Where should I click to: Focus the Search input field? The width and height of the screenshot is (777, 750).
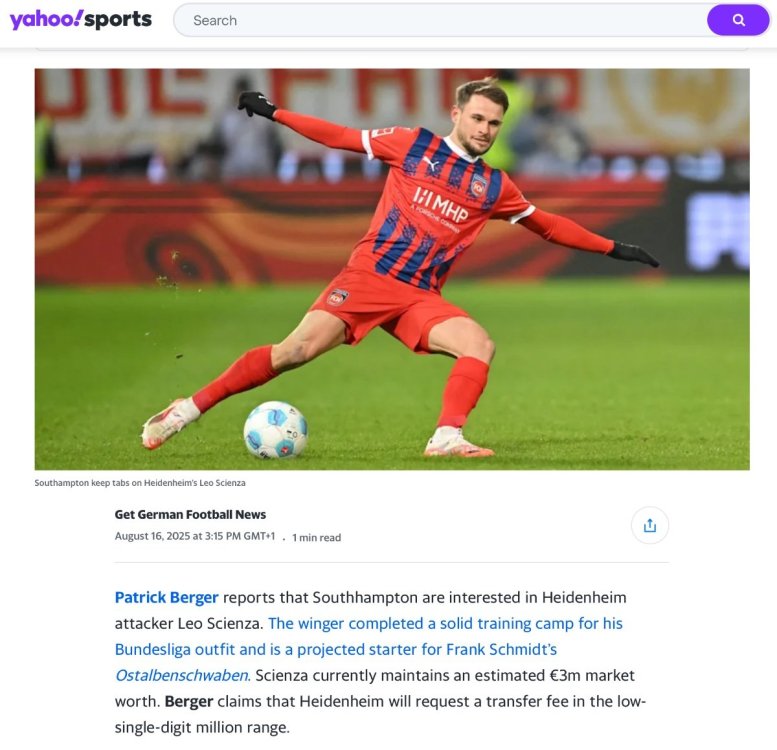pyautogui.click(x=440, y=20)
